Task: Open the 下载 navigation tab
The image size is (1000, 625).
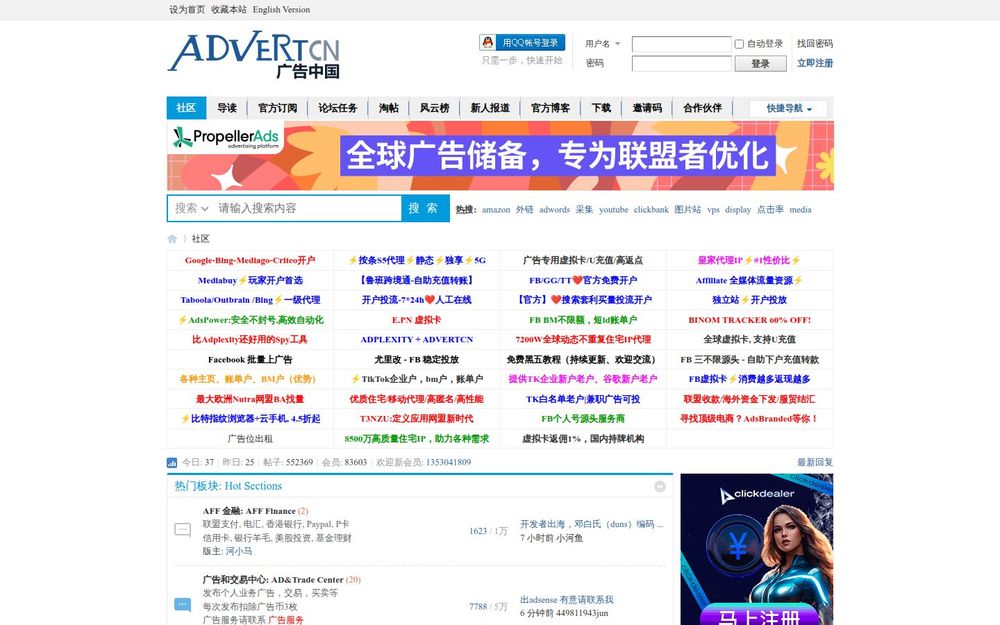Action: tap(601, 108)
